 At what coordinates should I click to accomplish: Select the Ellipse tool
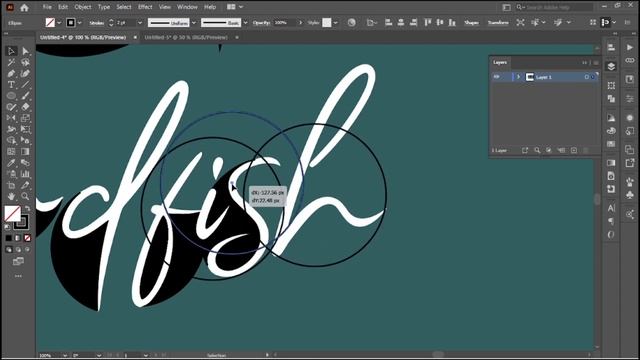coord(11,96)
